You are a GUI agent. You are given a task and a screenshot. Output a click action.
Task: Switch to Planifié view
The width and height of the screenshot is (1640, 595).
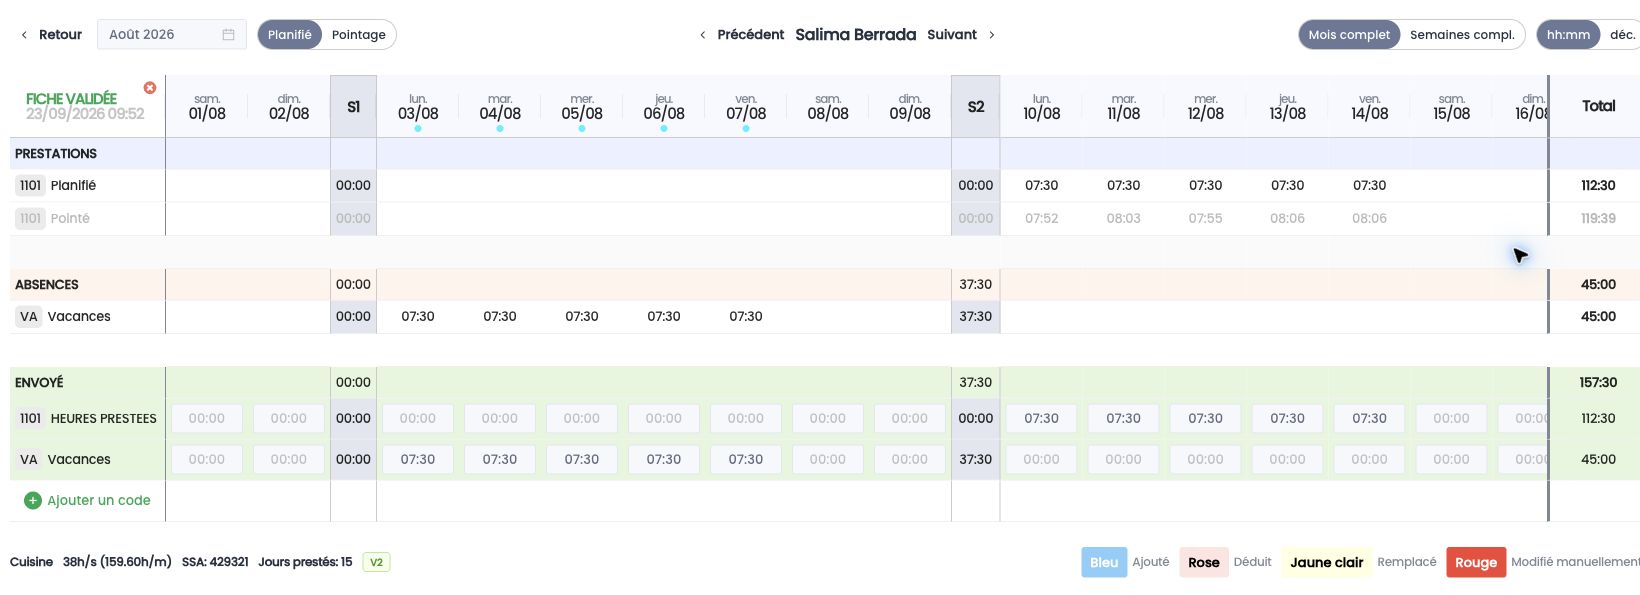coord(290,34)
